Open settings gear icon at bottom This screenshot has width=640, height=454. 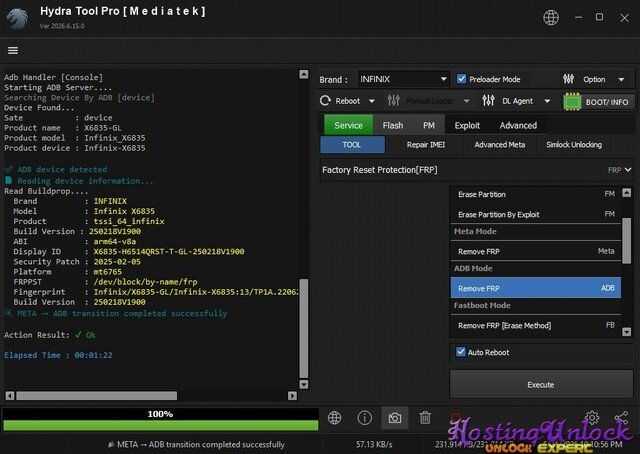pyautogui.click(x=592, y=418)
